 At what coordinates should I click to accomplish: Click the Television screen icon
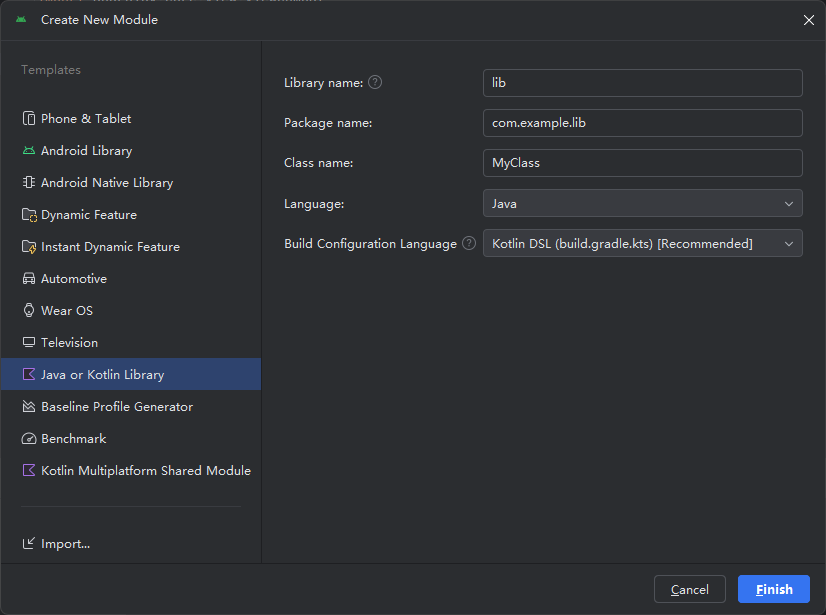tap(29, 343)
